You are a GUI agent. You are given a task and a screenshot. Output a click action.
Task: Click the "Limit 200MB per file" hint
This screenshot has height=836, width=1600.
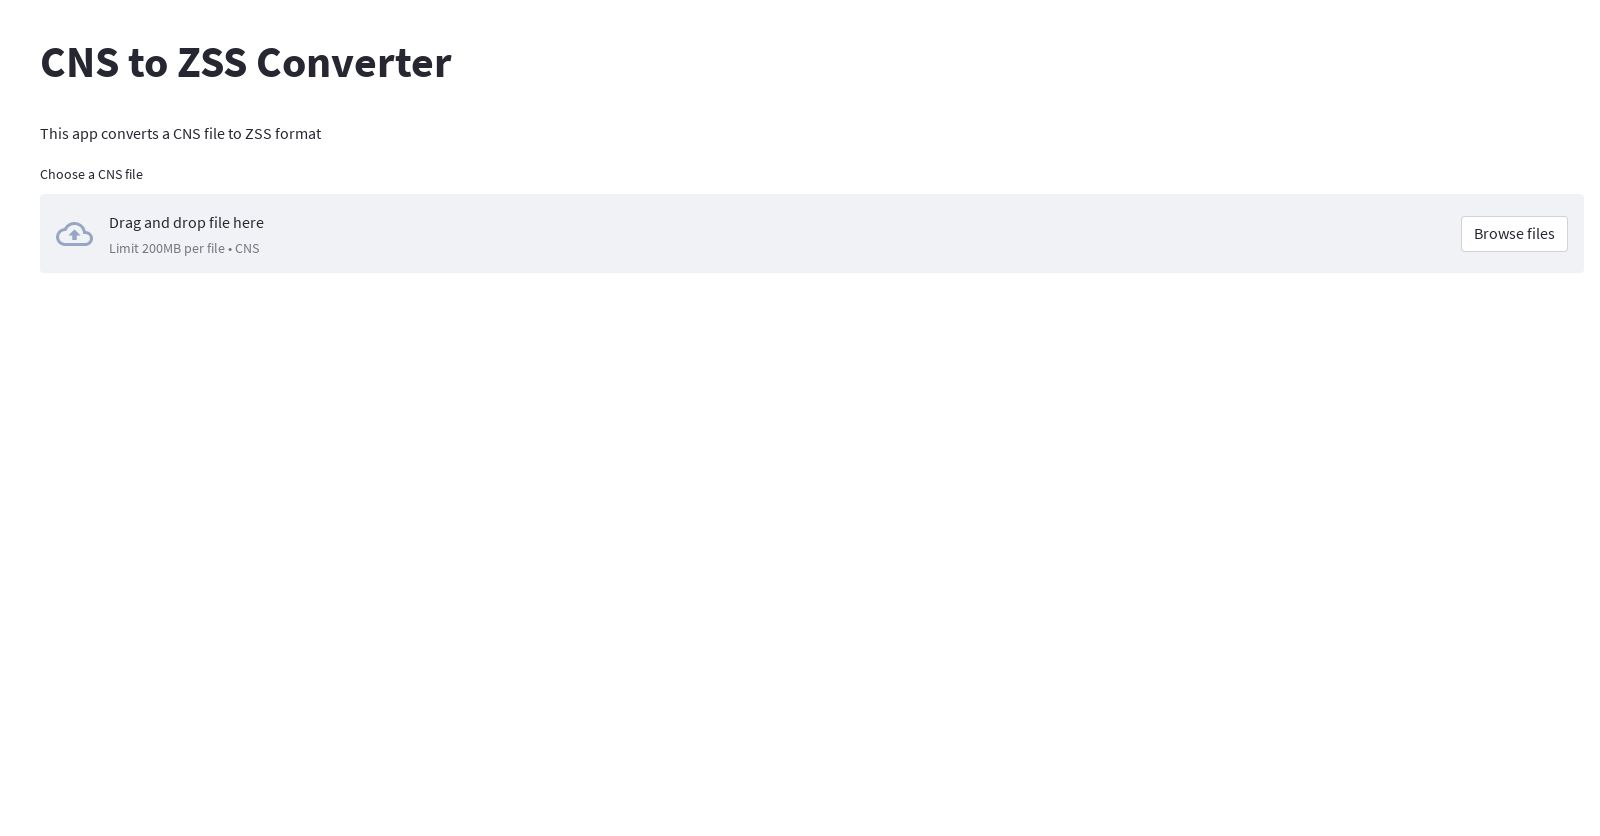click(167, 249)
